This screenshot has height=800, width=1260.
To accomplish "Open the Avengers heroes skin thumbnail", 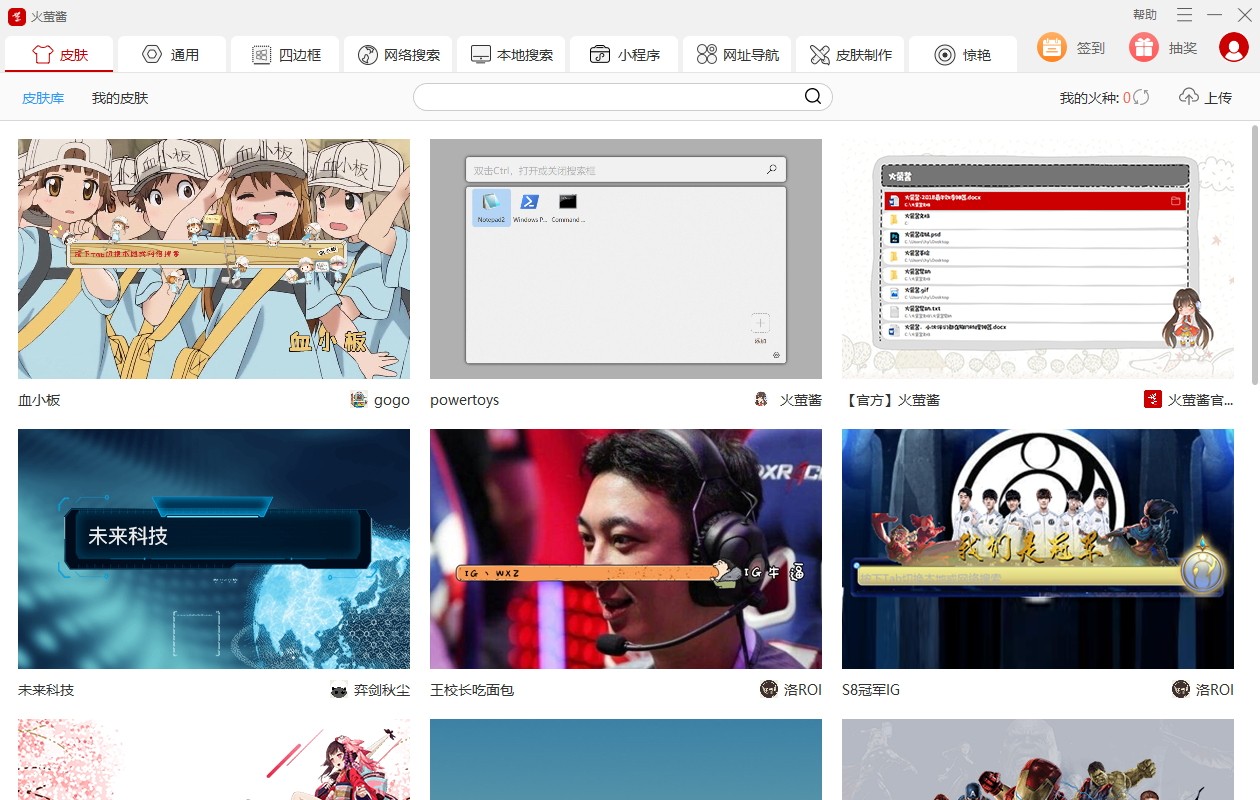I will [x=1038, y=759].
